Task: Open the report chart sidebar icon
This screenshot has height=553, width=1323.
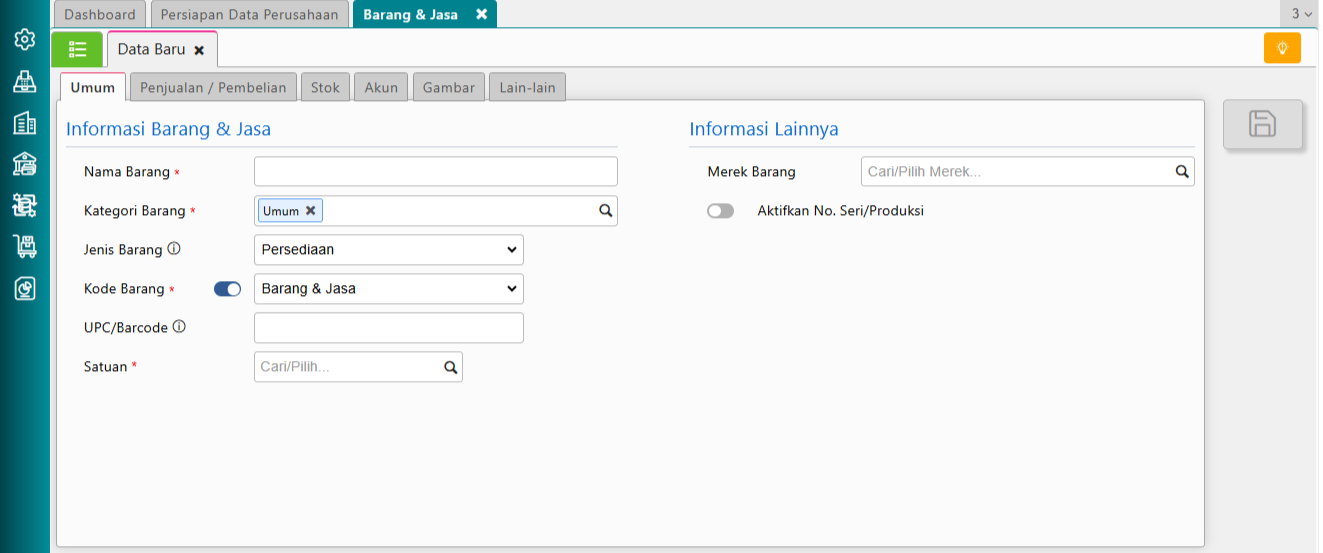Action: [25, 289]
